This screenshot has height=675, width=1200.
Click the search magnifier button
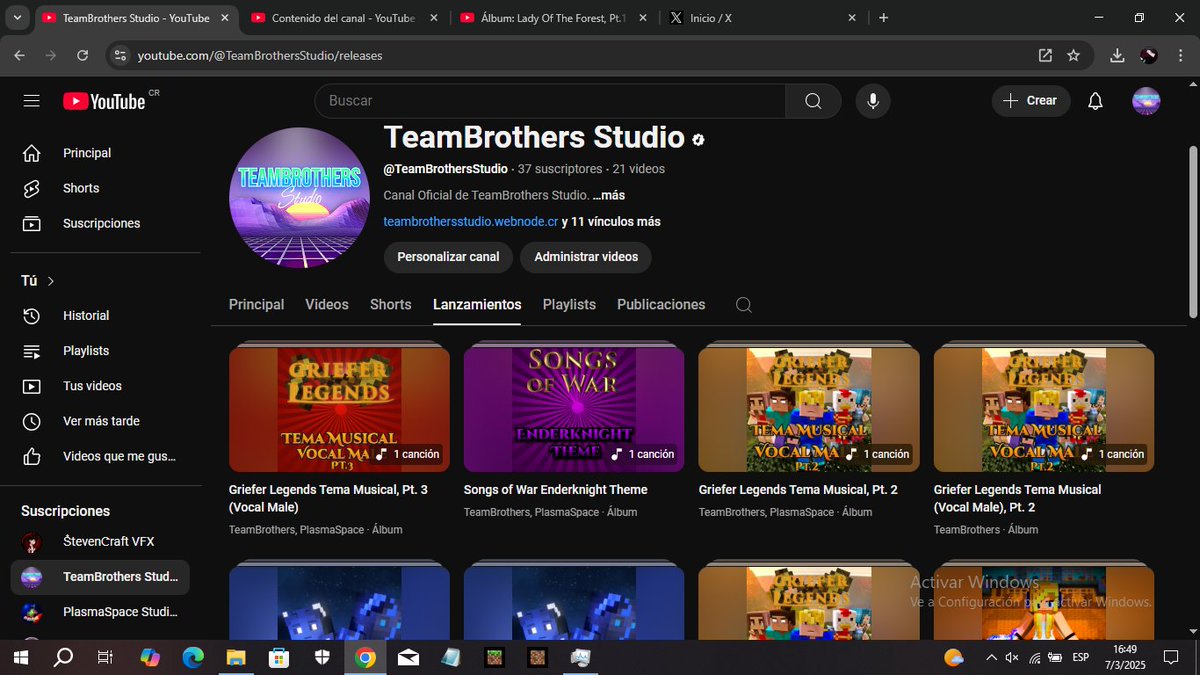point(813,101)
